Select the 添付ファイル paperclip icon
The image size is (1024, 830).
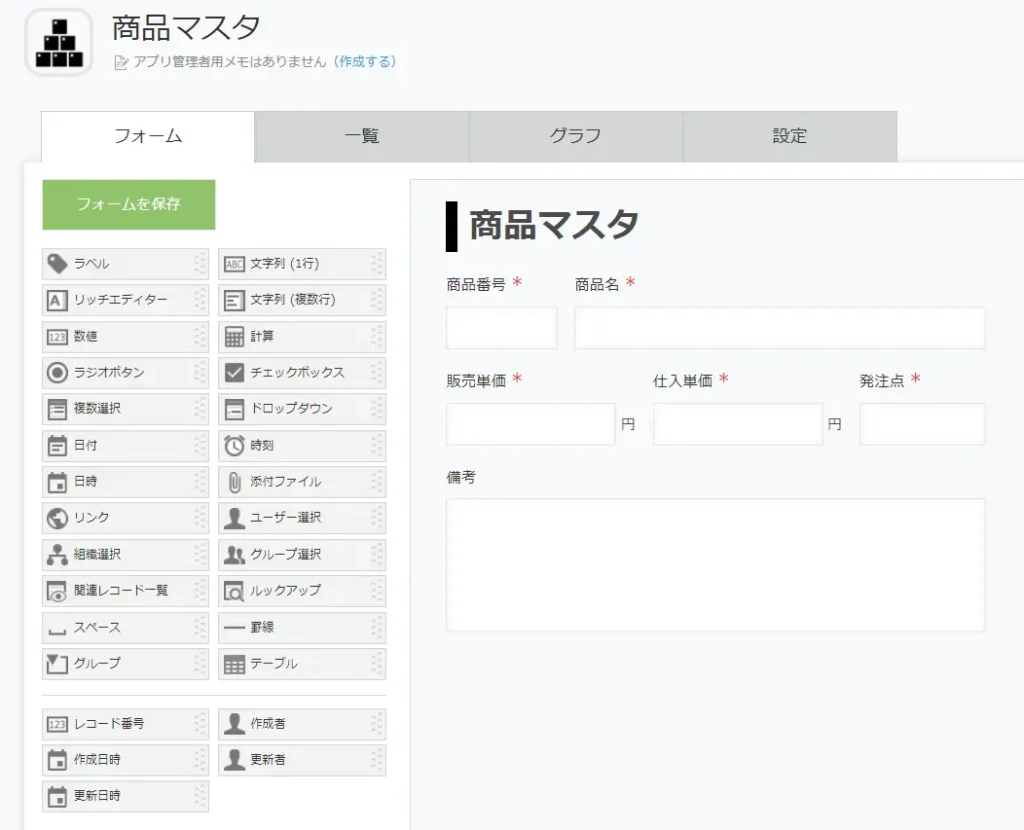click(x=234, y=482)
